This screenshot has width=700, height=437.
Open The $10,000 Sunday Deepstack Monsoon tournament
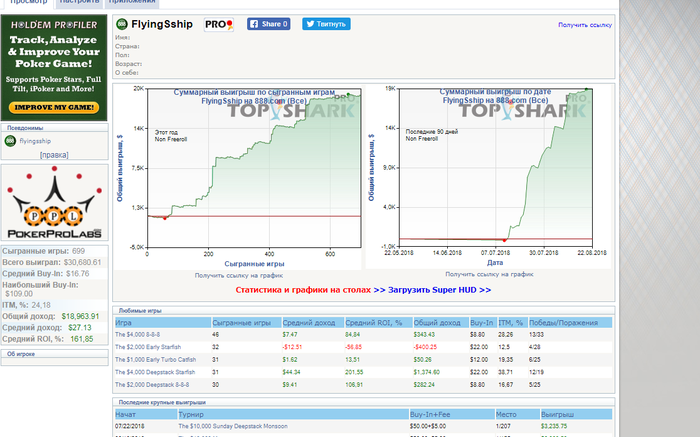coord(233,426)
